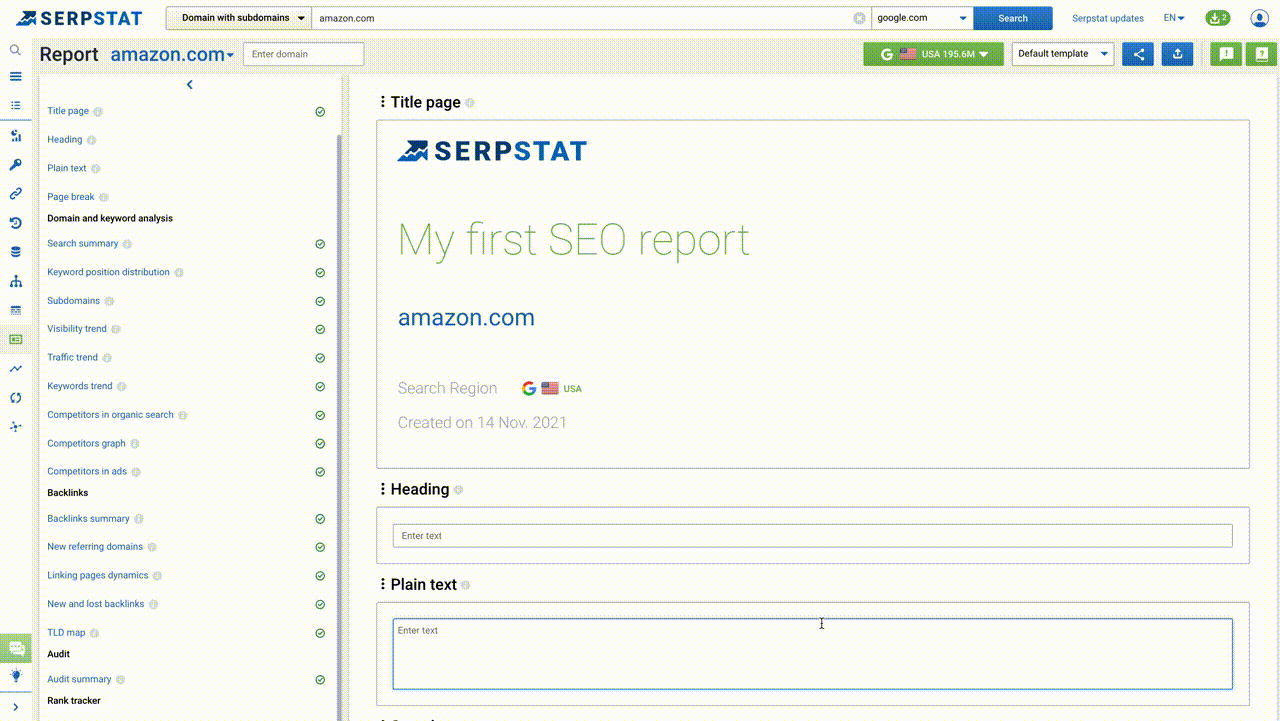
Task: Click the share report icon button
Action: (x=1138, y=54)
